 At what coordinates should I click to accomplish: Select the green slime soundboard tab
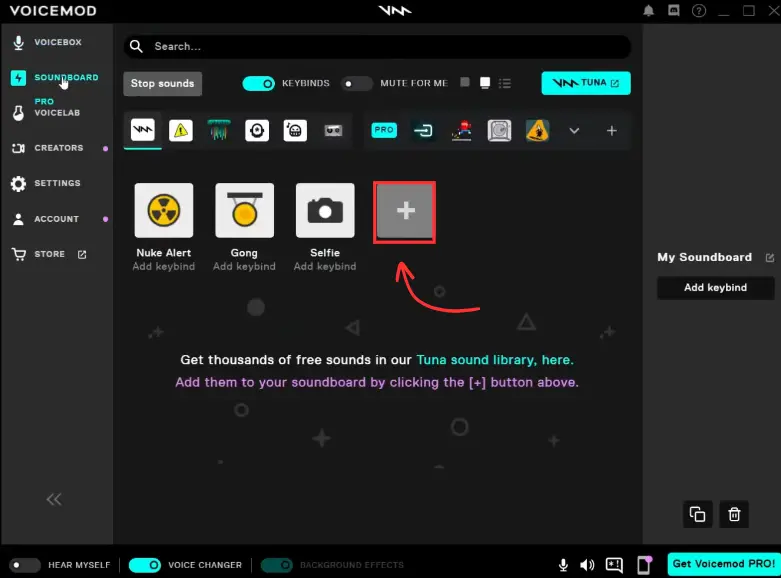pos(219,130)
